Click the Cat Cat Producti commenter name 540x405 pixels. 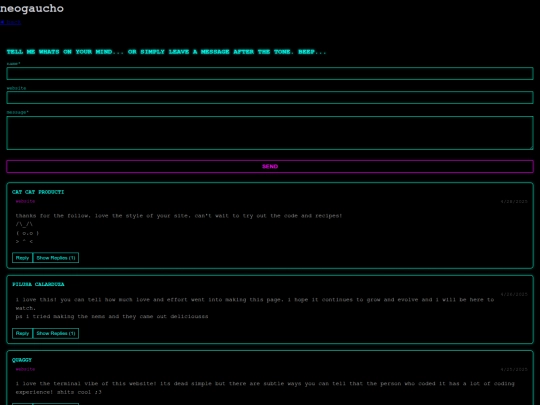[38, 192]
